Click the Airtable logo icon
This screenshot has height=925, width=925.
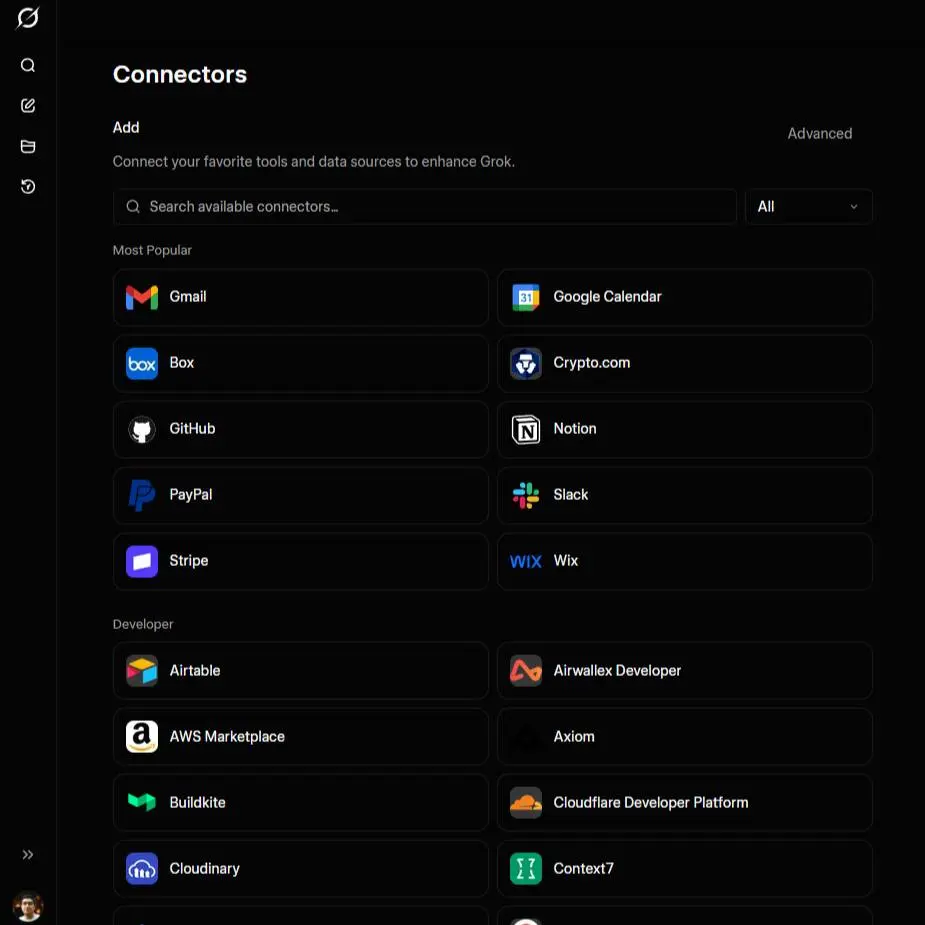[x=142, y=671]
